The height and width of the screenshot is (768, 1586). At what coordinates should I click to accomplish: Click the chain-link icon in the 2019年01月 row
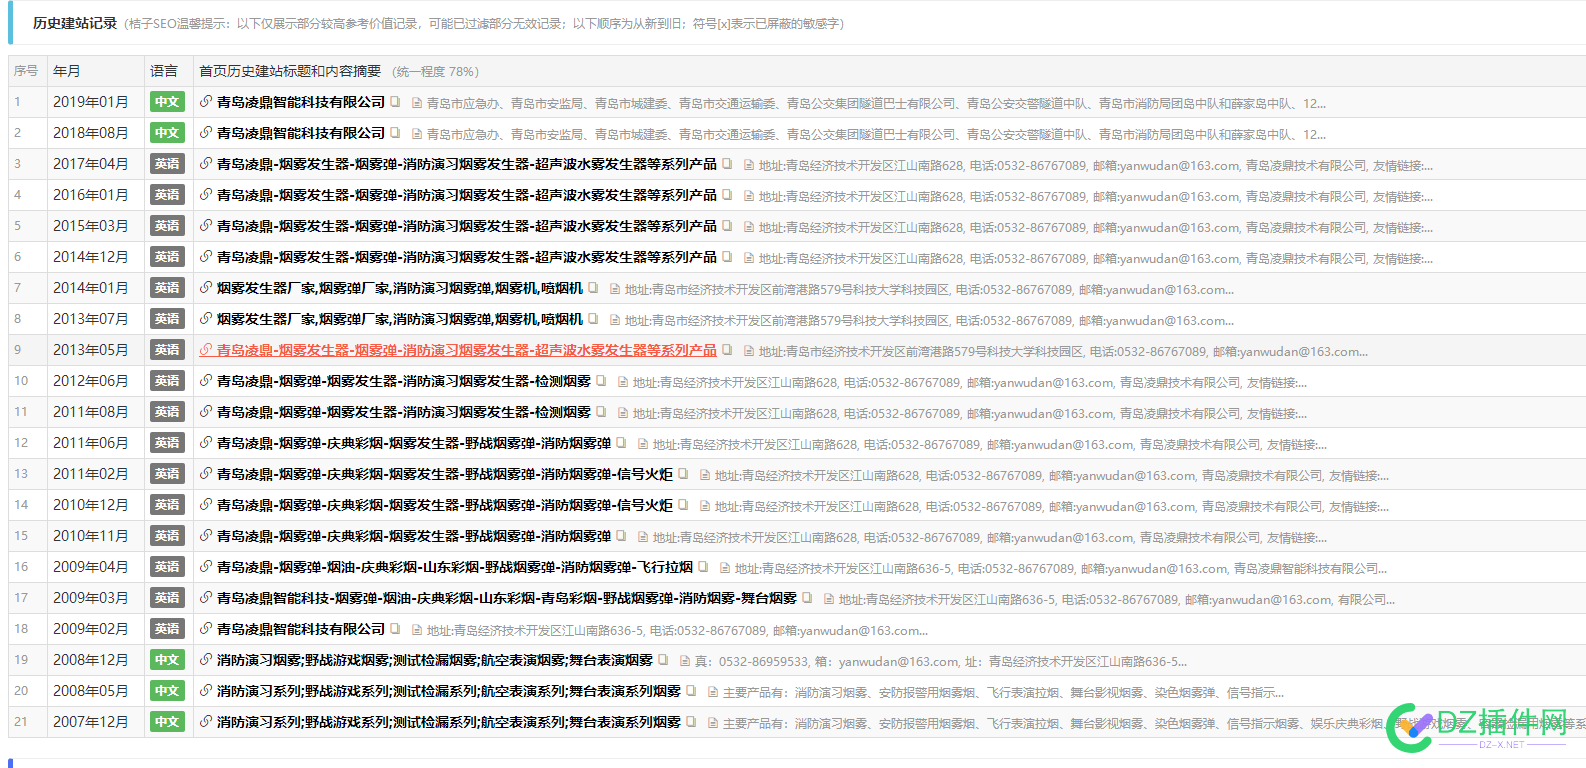(205, 102)
